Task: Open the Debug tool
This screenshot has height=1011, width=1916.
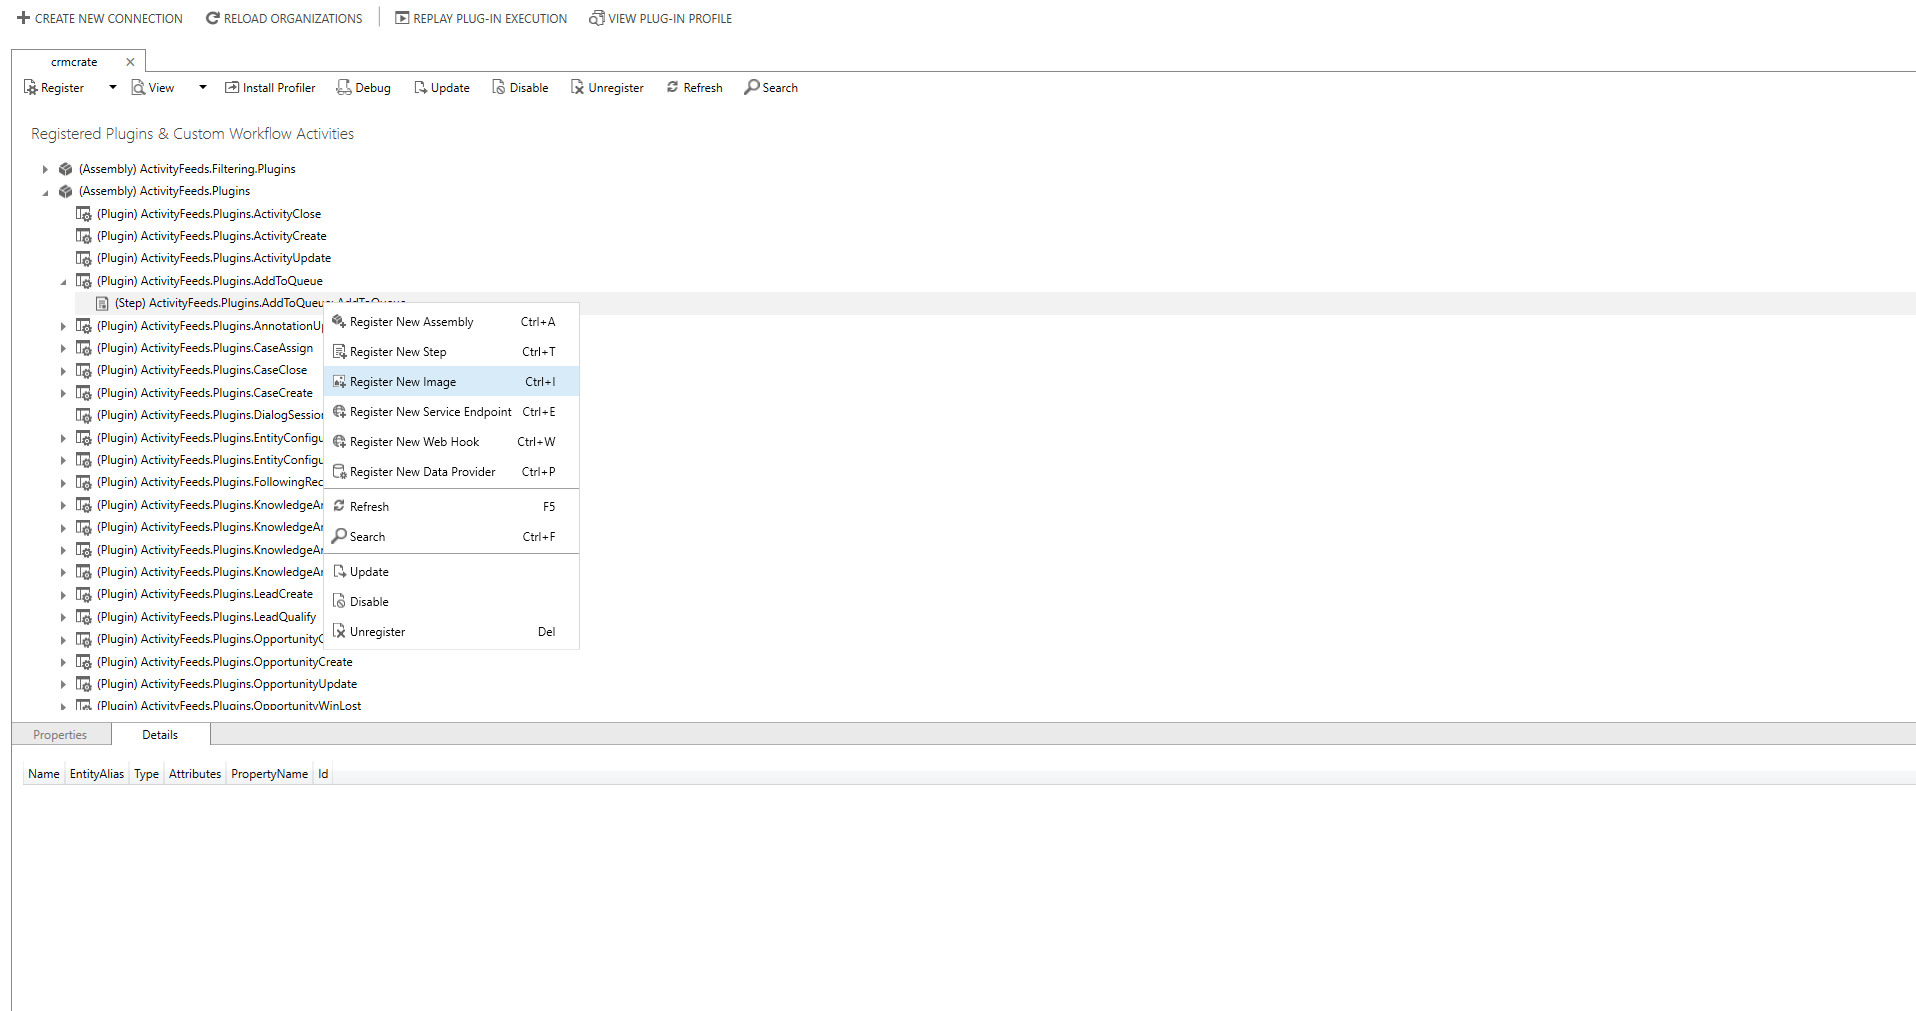Action: coord(344,87)
